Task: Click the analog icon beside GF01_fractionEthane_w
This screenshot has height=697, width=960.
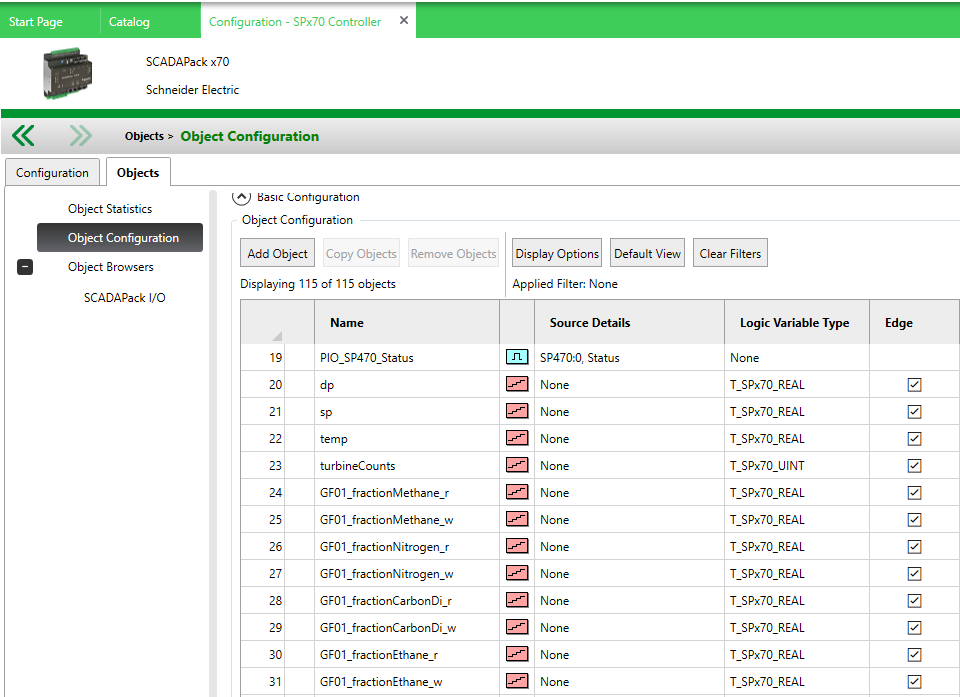Action: point(517,681)
